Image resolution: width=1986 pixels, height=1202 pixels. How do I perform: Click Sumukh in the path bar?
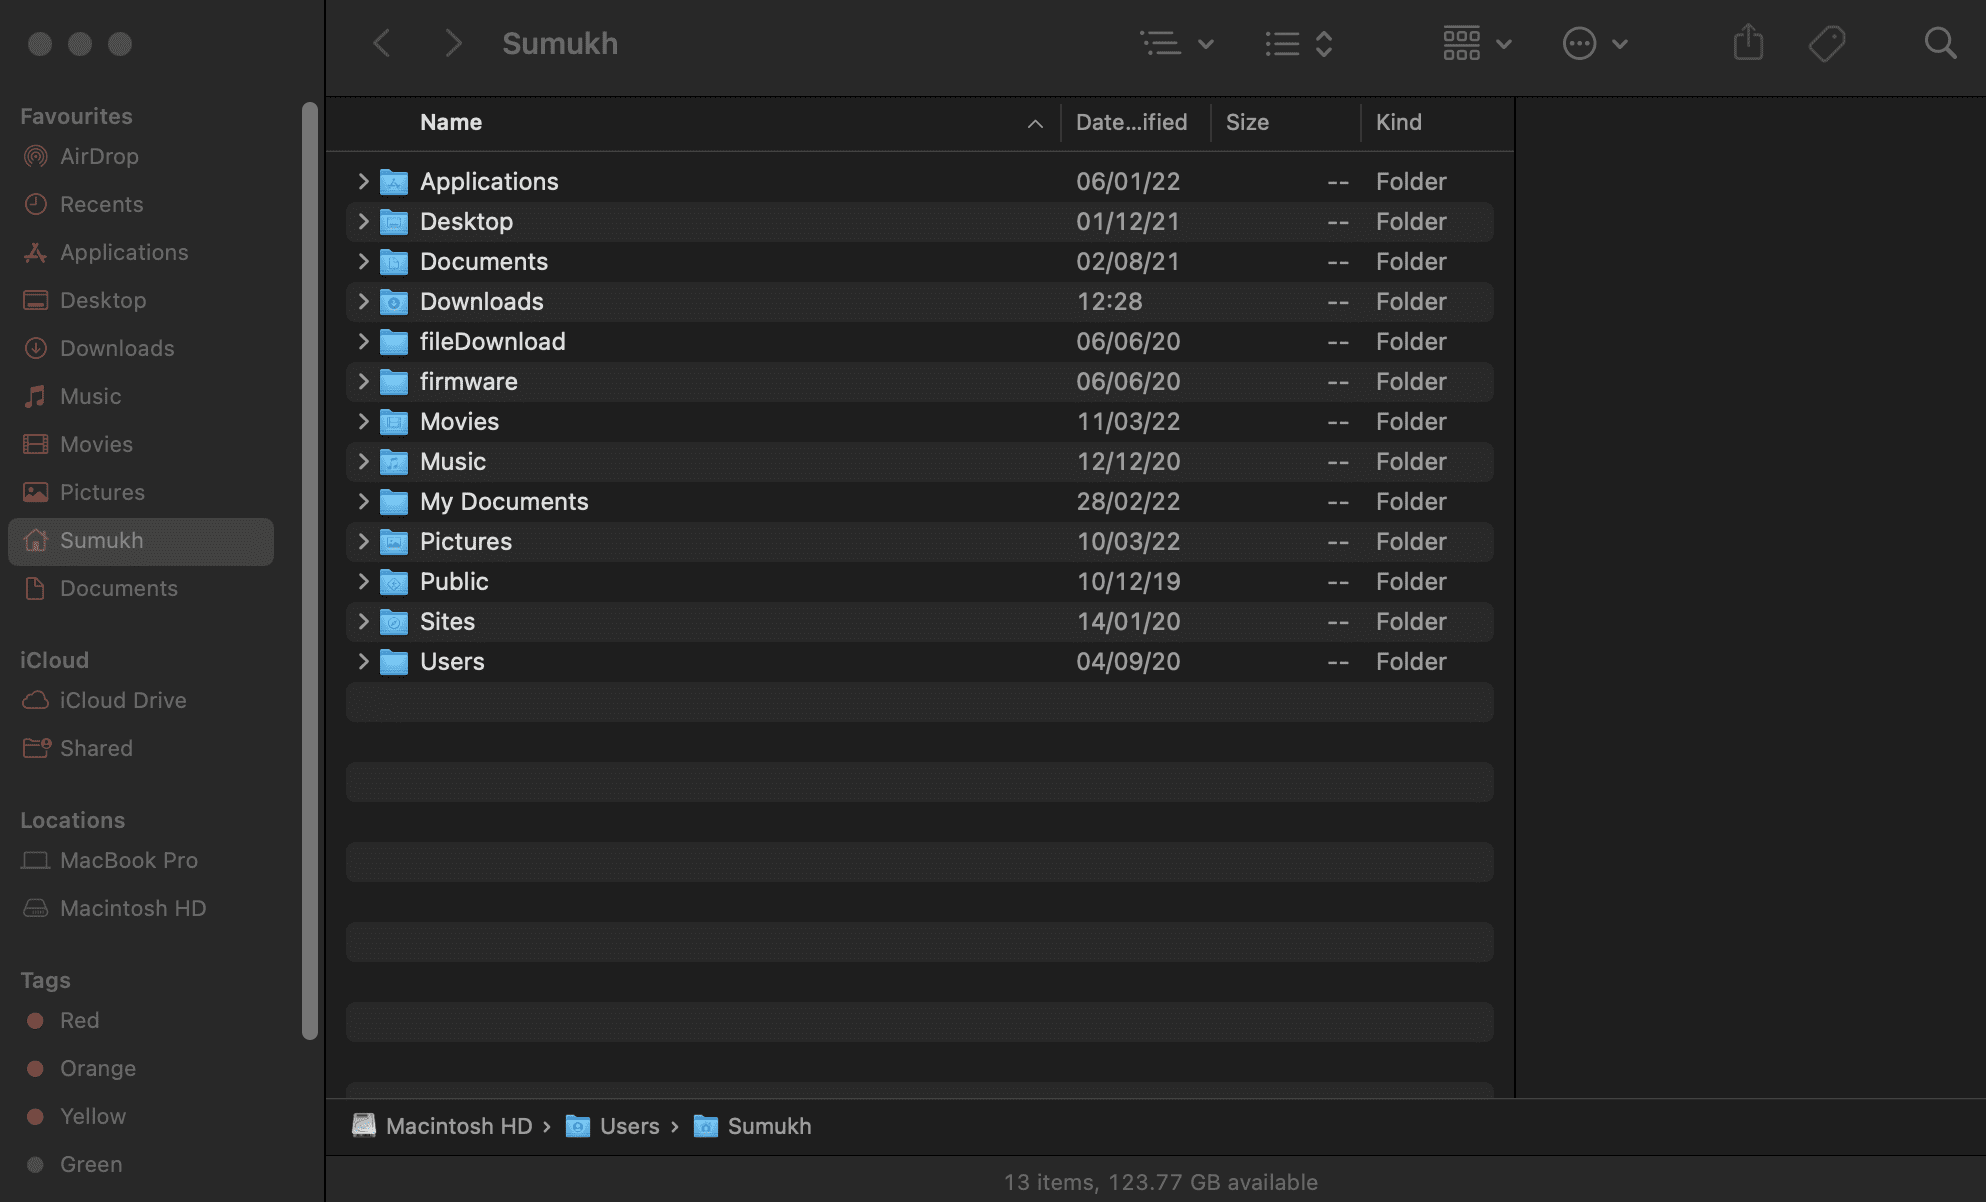752,1126
